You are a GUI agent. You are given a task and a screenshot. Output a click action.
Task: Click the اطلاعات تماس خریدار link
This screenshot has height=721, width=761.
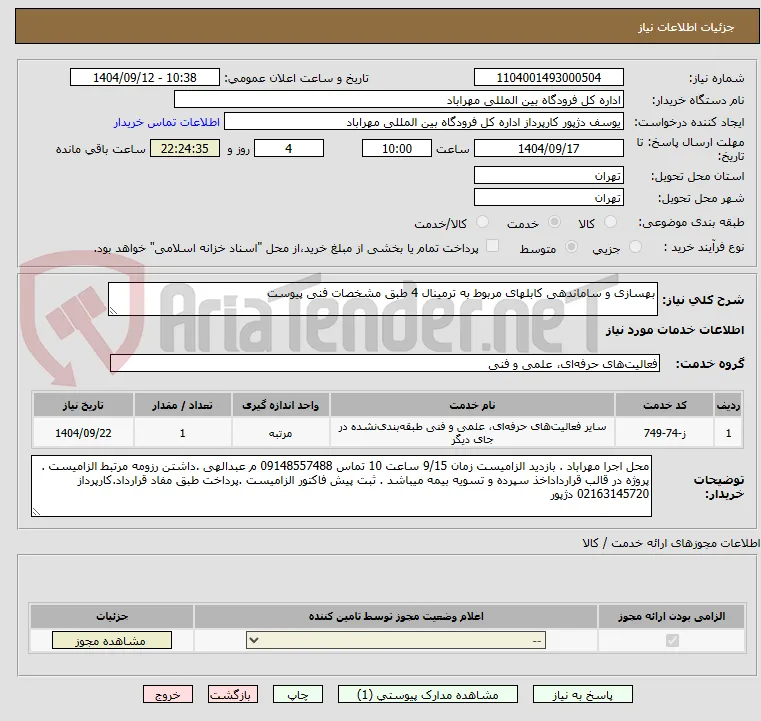pyautogui.click(x=167, y=122)
